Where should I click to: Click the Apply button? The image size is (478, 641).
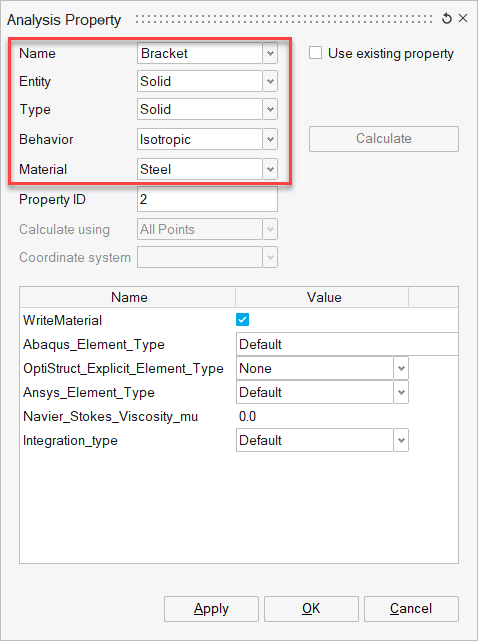click(211, 609)
